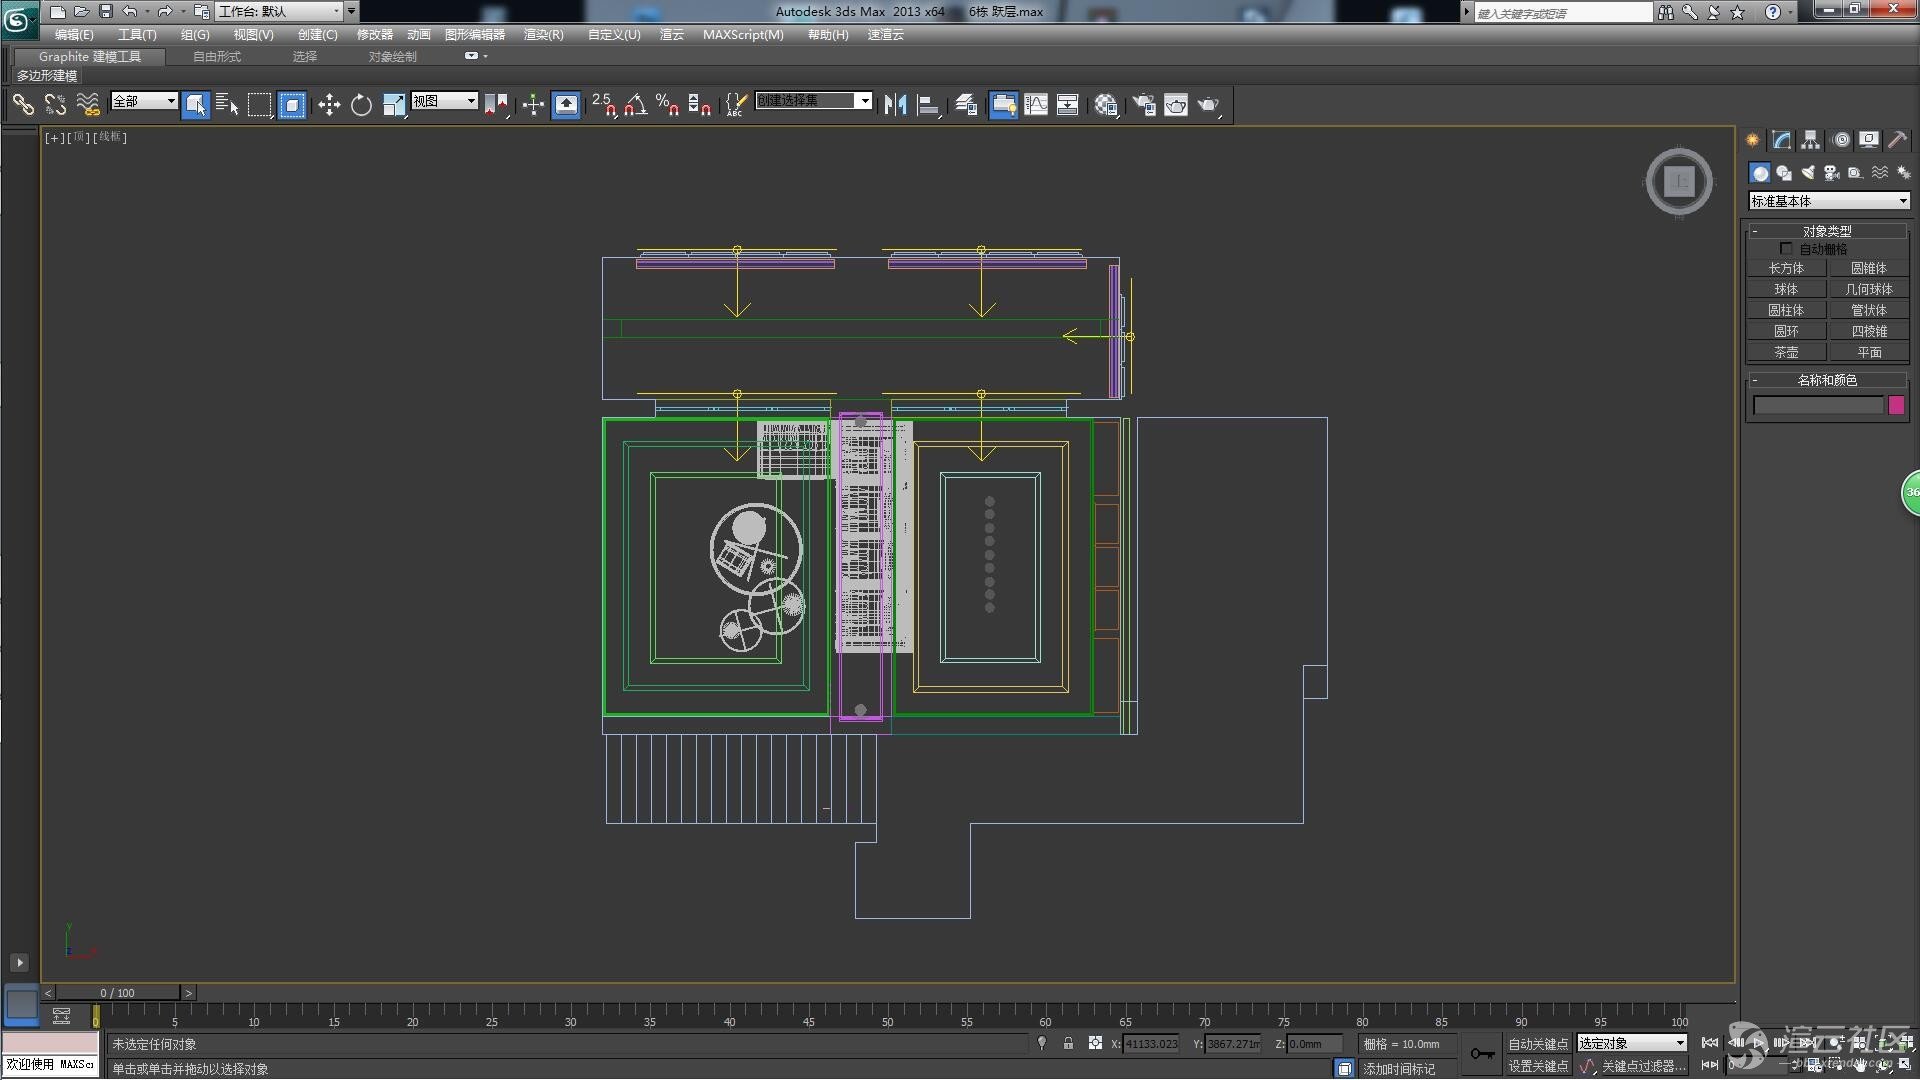This screenshot has height=1080, width=1920.
Task: Click the Angle Snap toggle icon
Action: tap(636, 105)
